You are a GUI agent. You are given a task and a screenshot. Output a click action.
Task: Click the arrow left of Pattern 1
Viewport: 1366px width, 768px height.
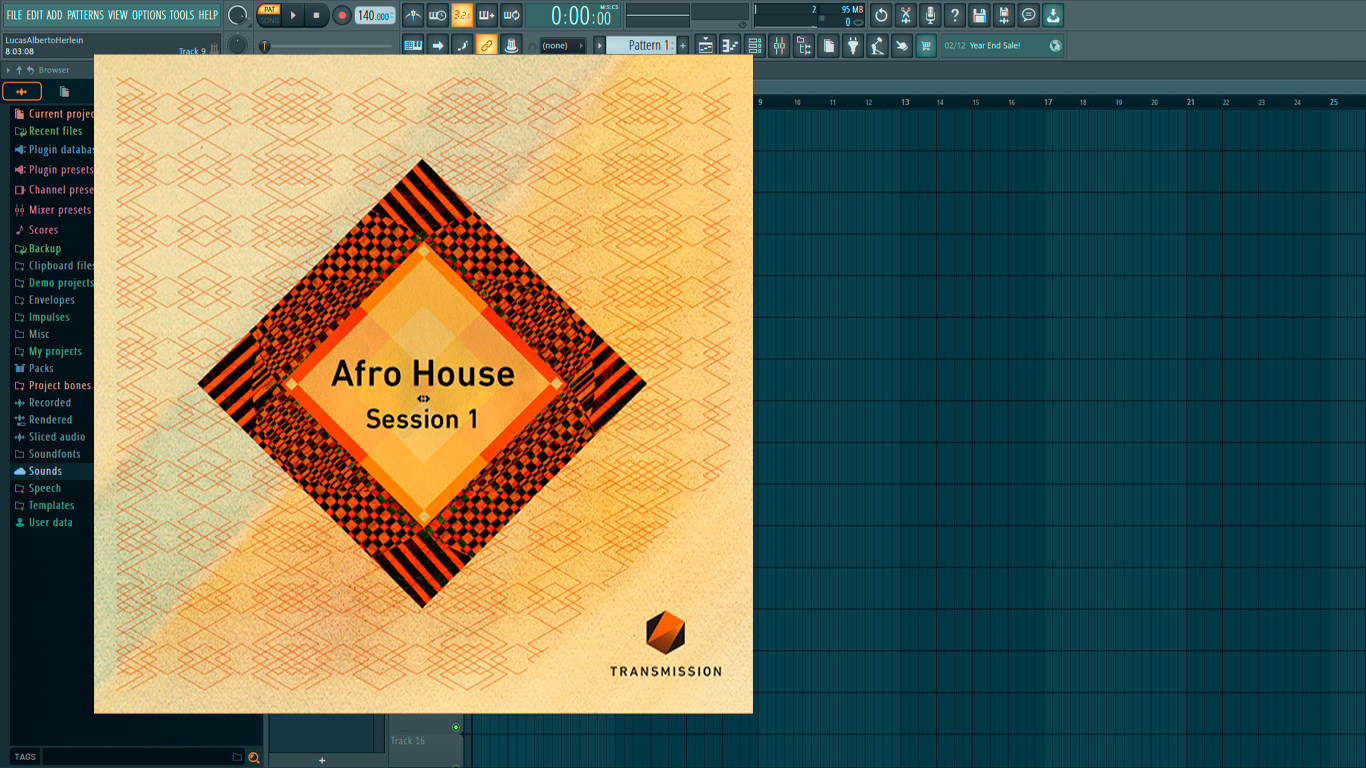click(x=600, y=46)
